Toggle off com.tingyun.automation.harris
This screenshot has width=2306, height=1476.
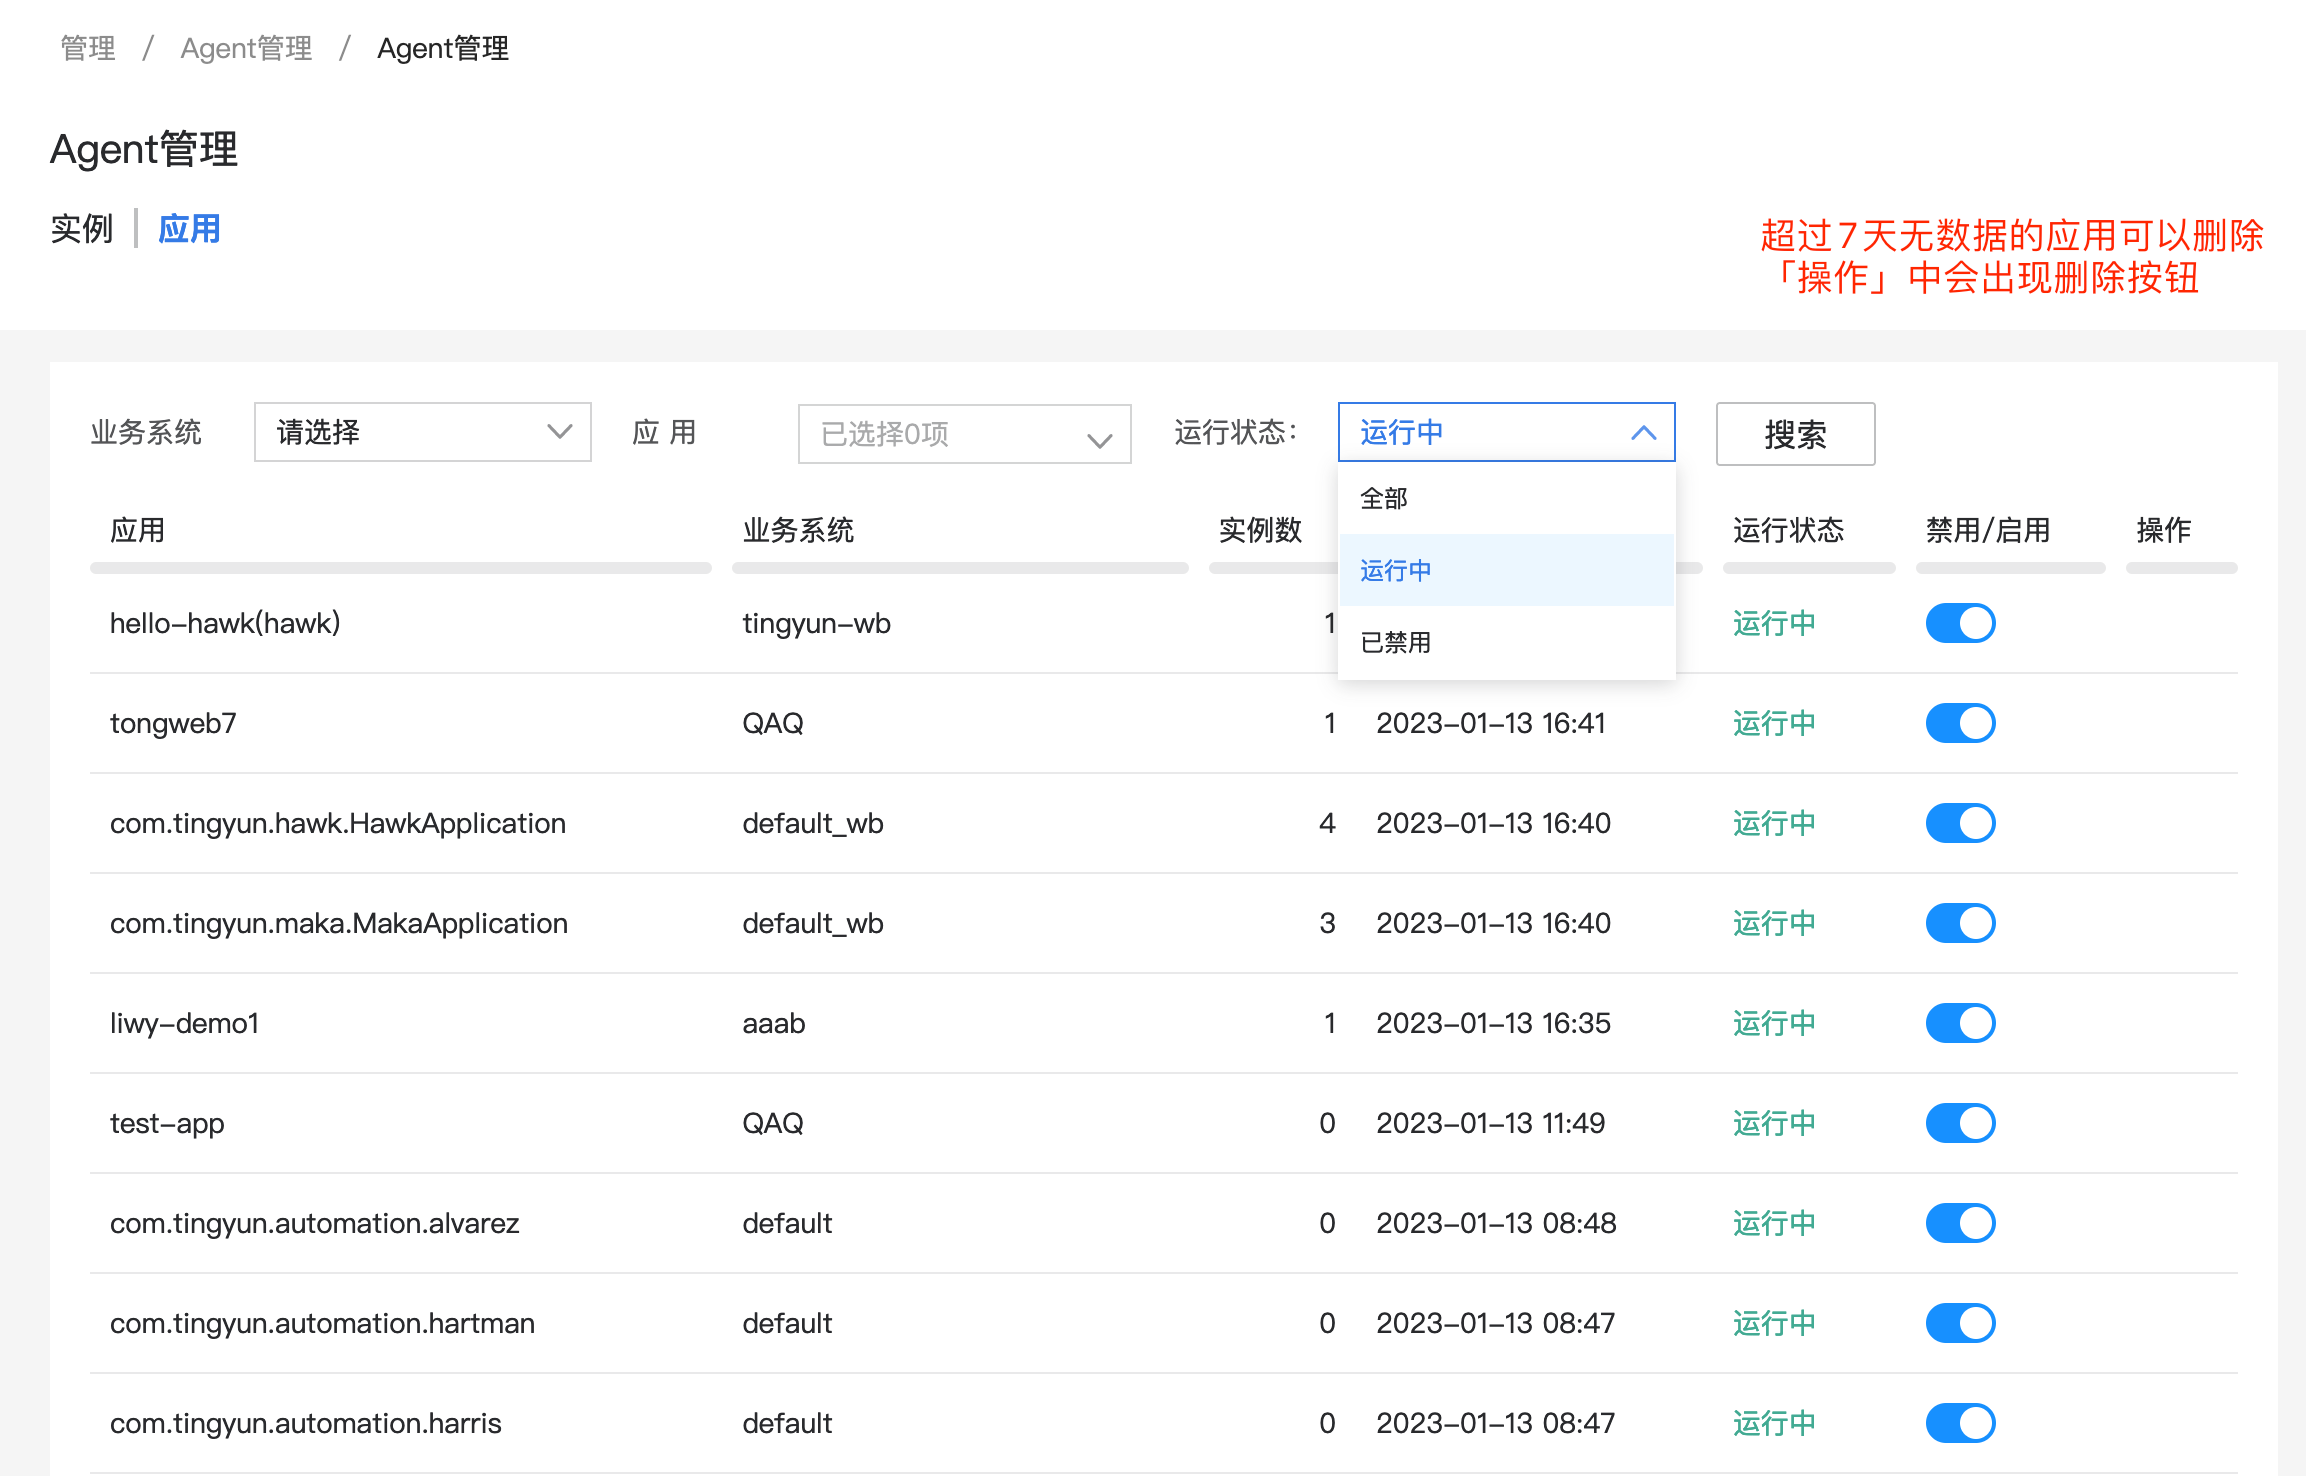(1960, 1422)
